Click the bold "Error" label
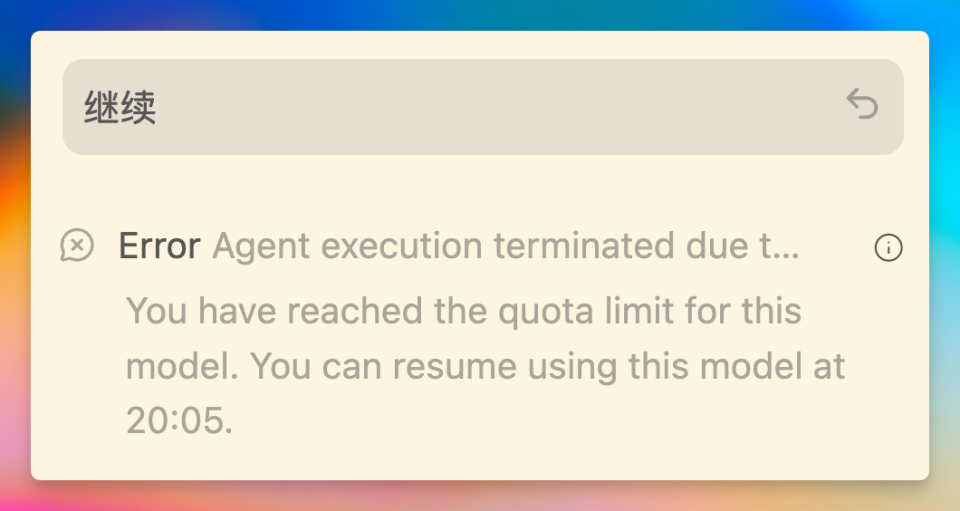The width and height of the screenshot is (960, 511). pos(160,246)
